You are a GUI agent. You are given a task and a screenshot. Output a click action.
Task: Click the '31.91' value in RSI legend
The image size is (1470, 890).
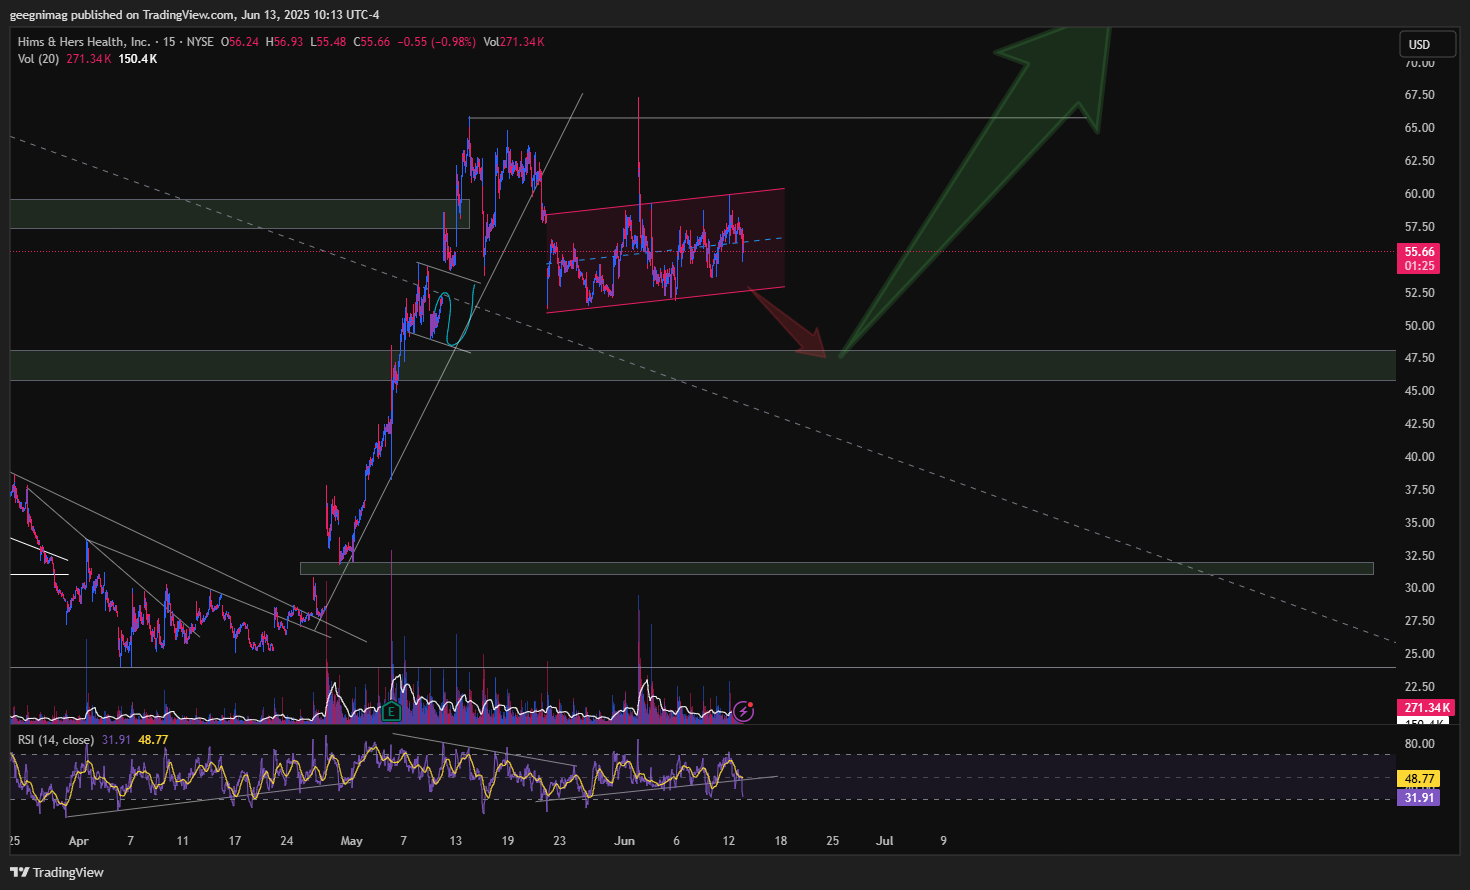(116, 740)
